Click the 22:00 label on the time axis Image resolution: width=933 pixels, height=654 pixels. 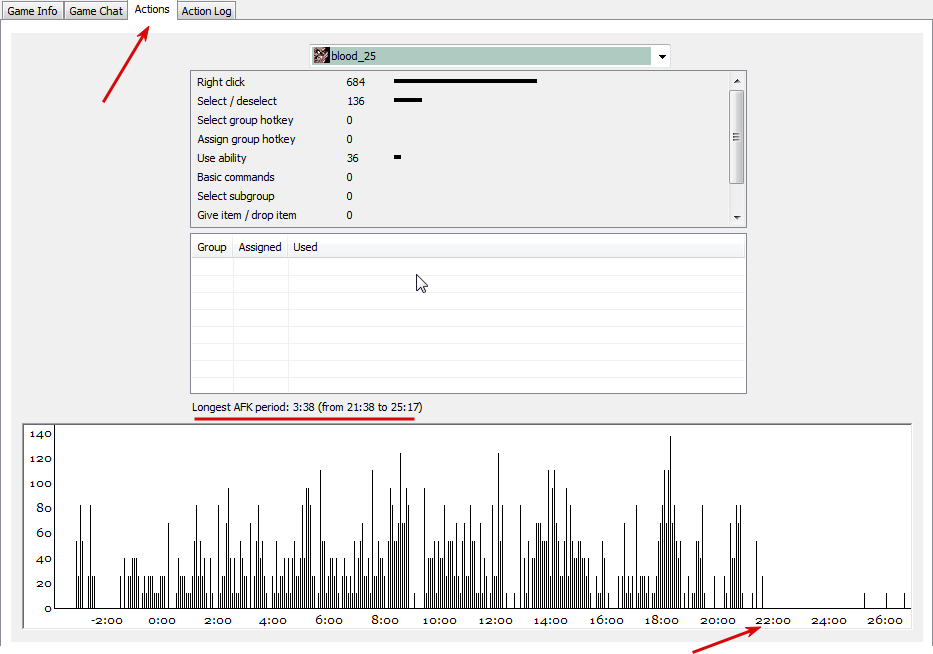click(x=773, y=621)
